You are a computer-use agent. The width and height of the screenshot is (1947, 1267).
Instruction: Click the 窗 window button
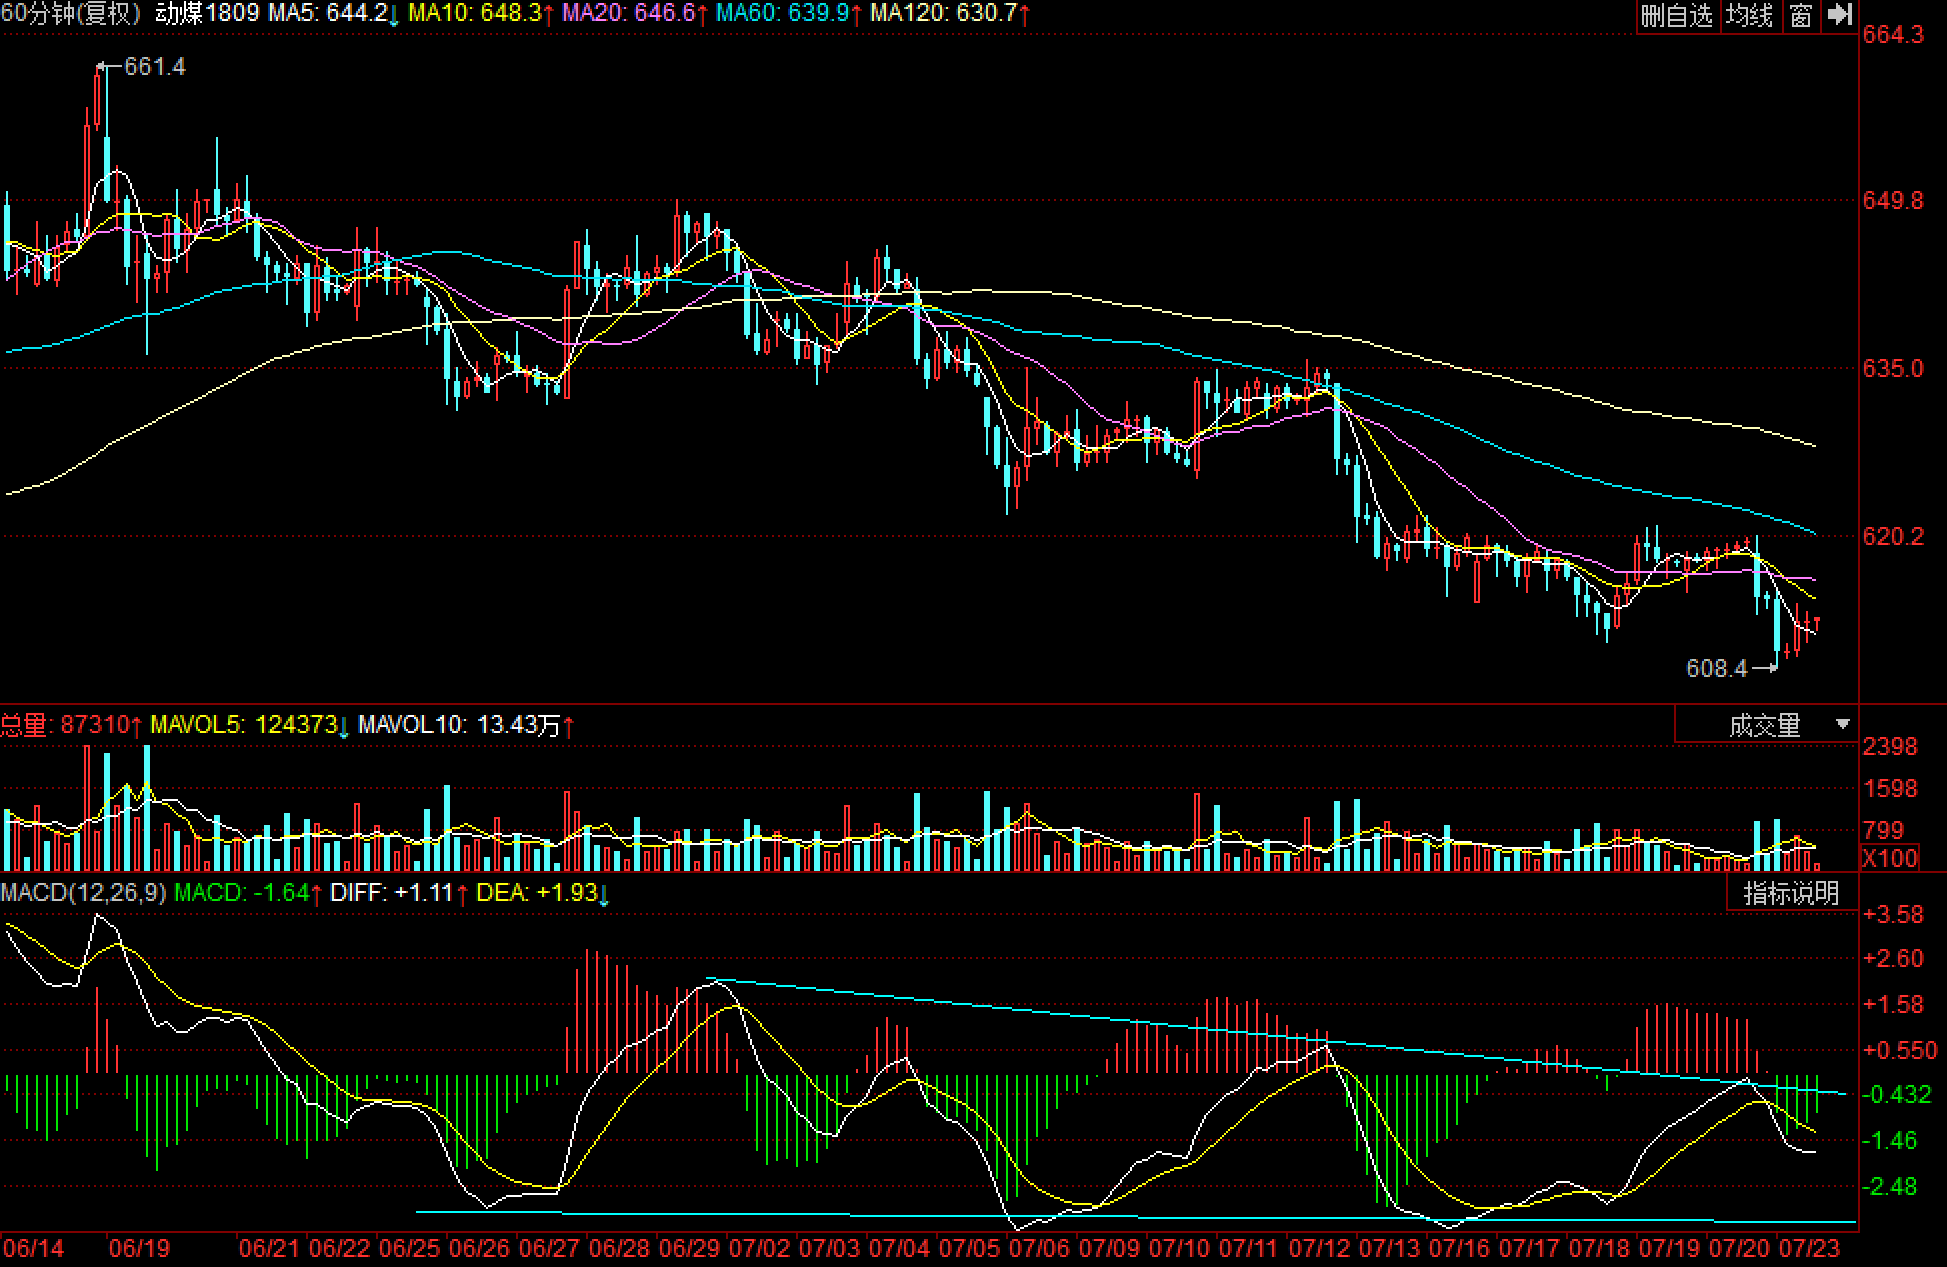tap(1801, 15)
